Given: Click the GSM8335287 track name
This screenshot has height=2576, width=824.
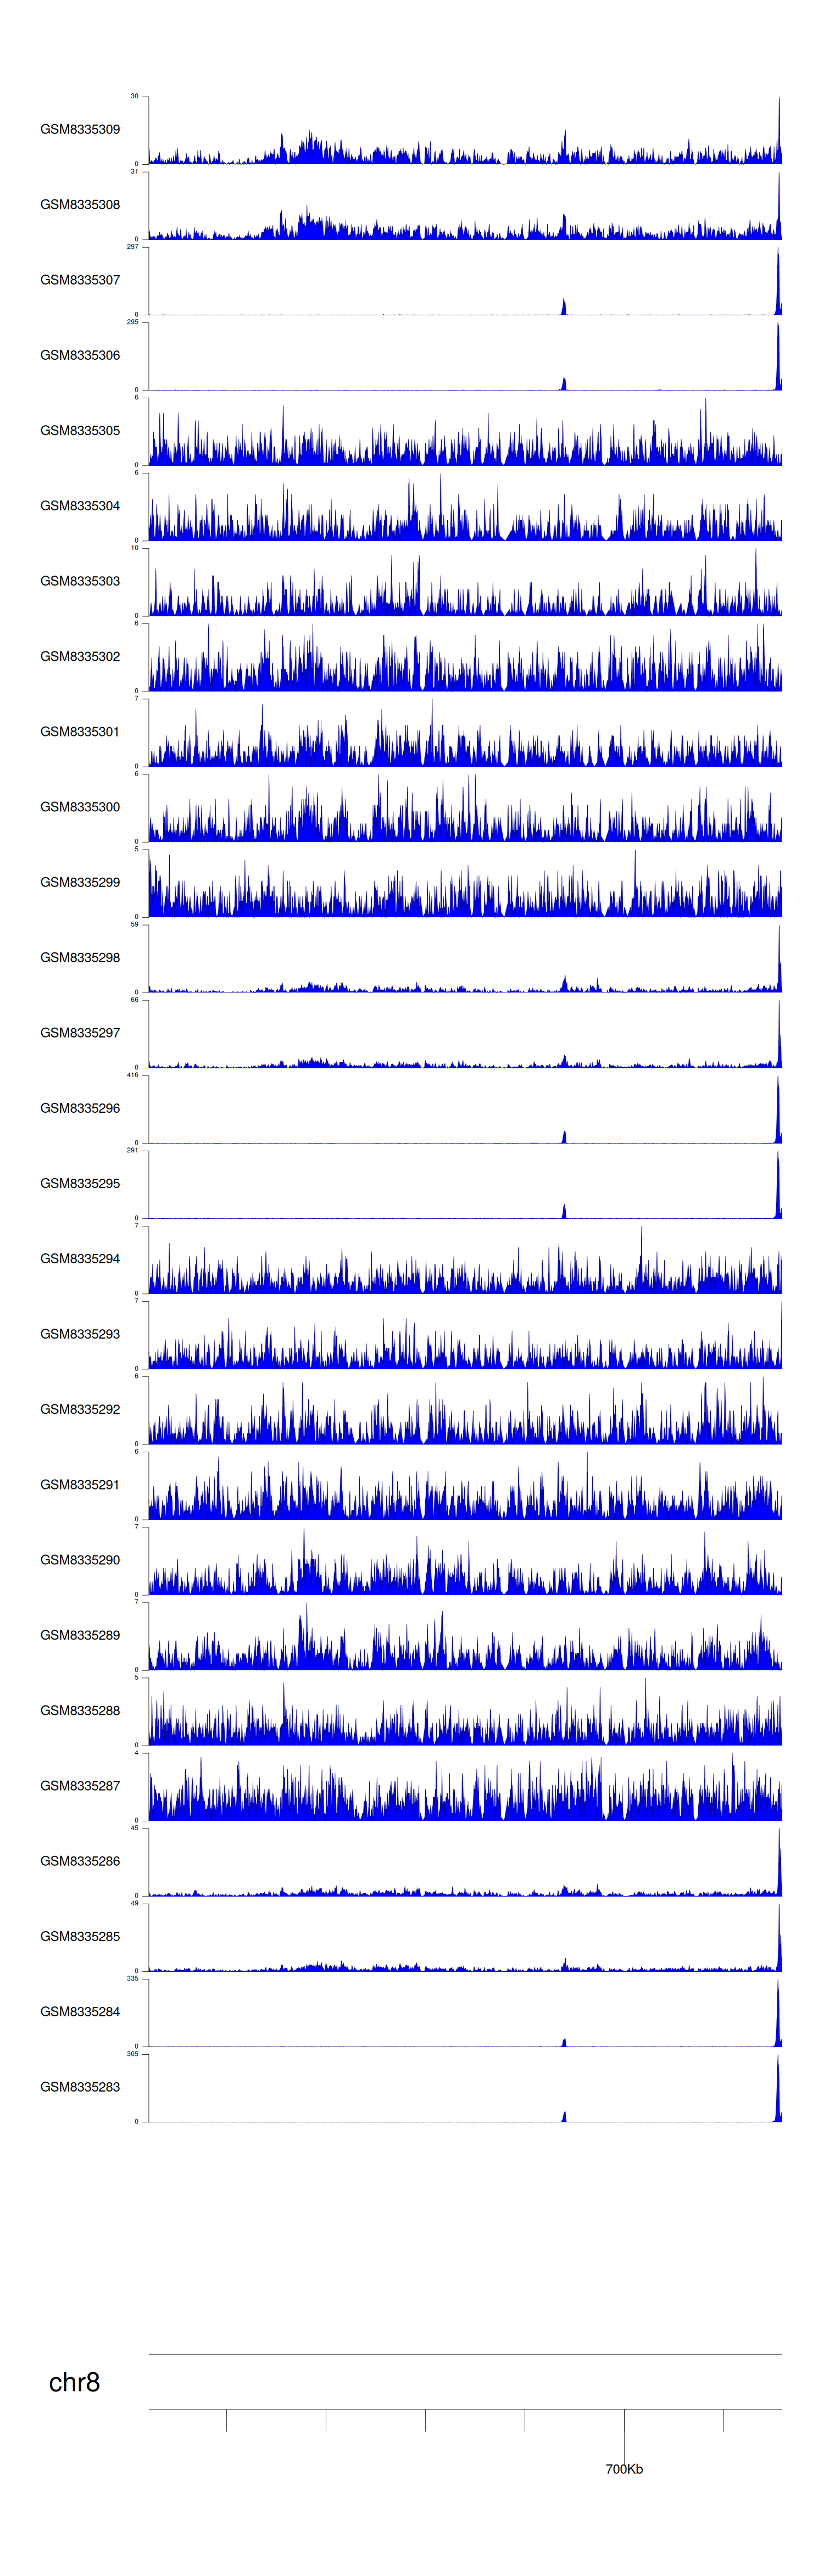Looking at the screenshot, I should (x=80, y=1785).
